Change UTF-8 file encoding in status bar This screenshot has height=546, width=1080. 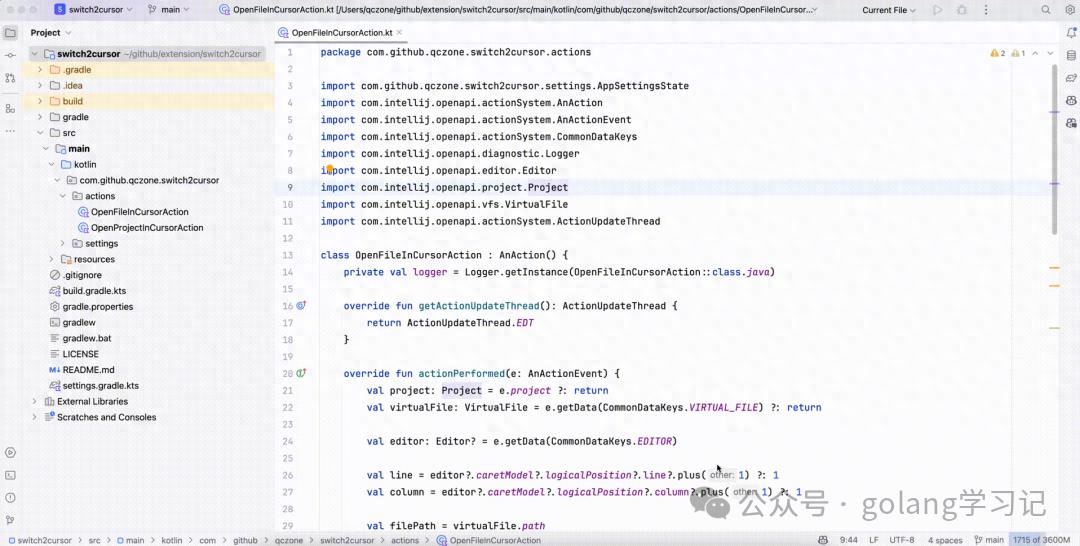pyautogui.click(x=902, y=540)
